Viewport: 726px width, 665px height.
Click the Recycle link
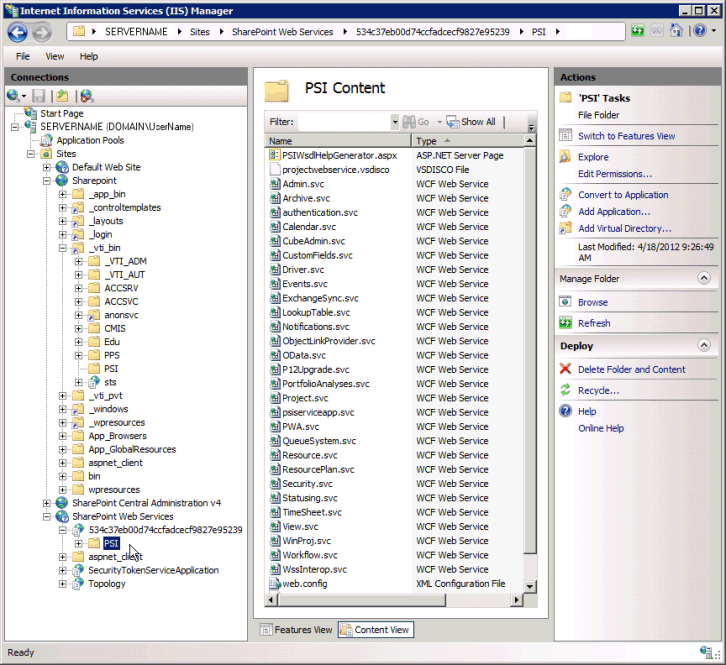tap(598, 390)
